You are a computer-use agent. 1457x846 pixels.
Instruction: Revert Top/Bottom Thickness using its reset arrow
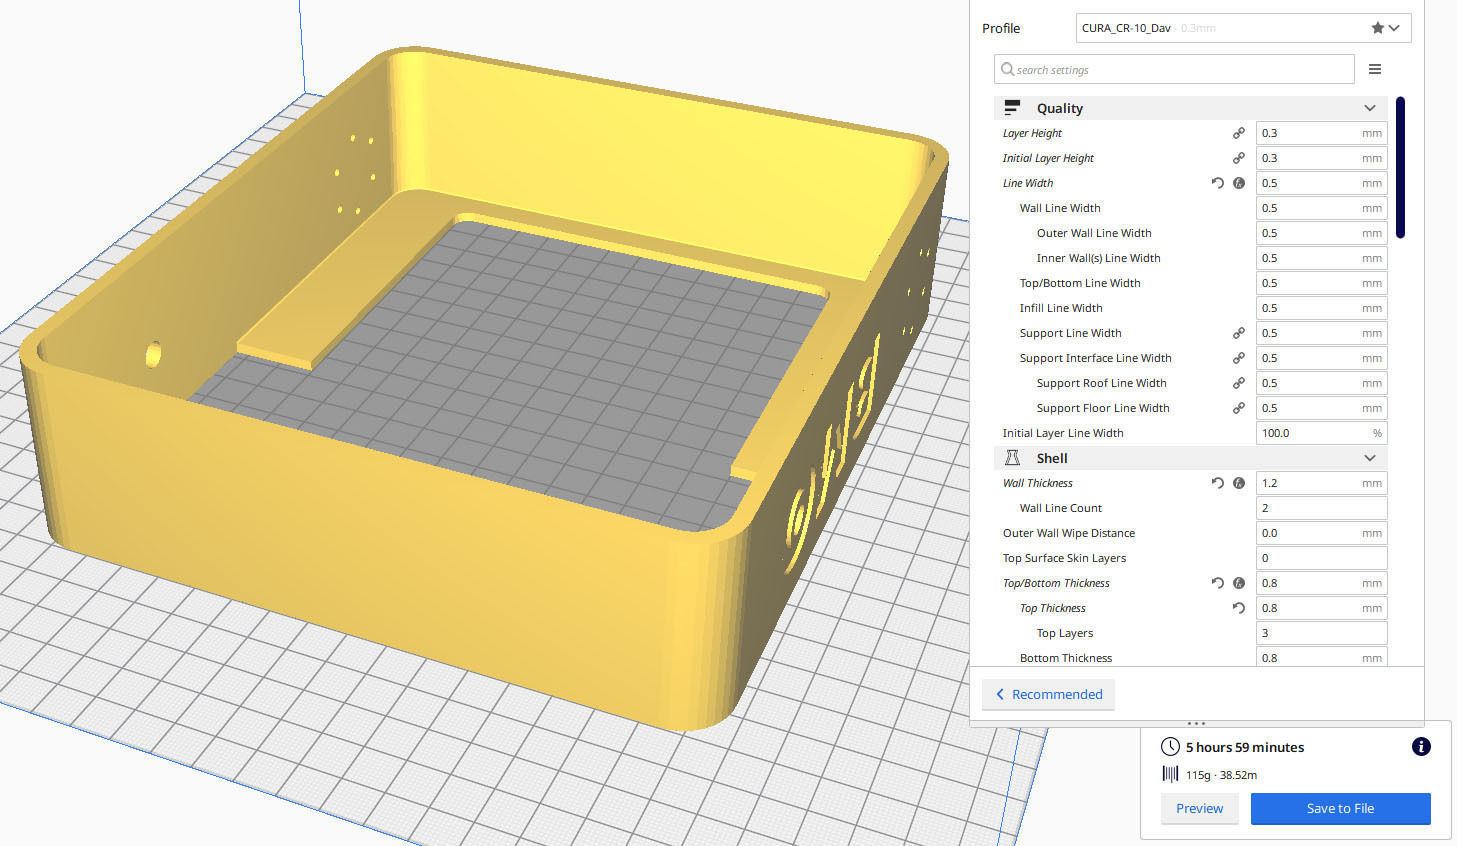1217,583
